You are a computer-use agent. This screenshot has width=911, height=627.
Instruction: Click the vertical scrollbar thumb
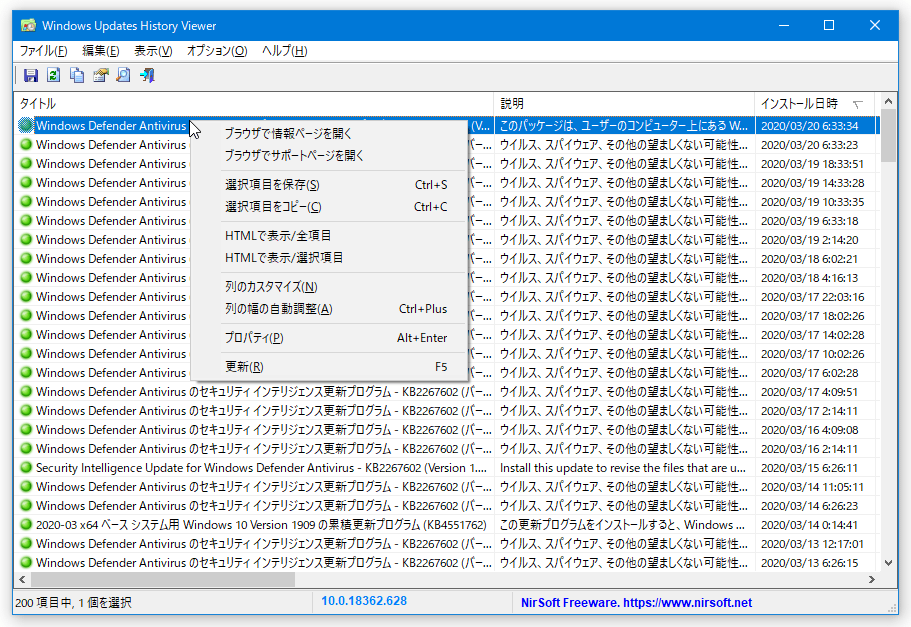(888, 136)
